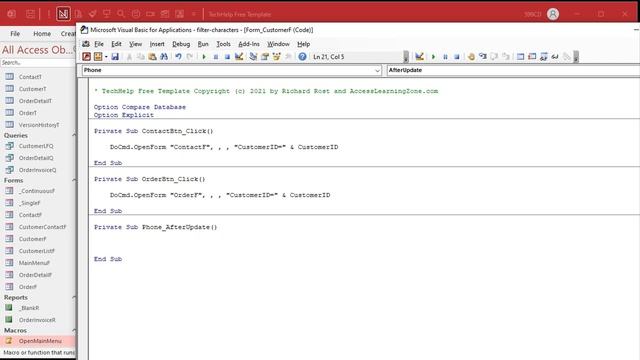This screenshot has width=640, height=360.
Task: Open the Insert menu
Action: pos(157,44)
